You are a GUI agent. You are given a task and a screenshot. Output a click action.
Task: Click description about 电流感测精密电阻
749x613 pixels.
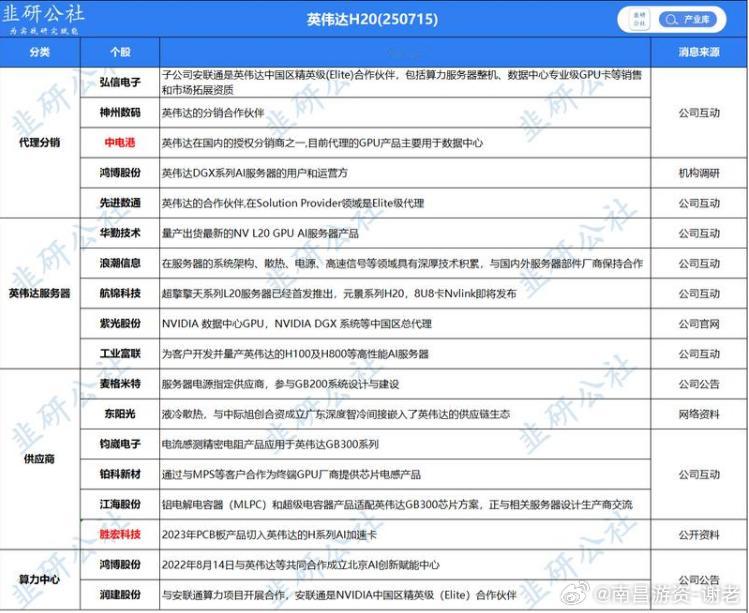tap(270, 444)
